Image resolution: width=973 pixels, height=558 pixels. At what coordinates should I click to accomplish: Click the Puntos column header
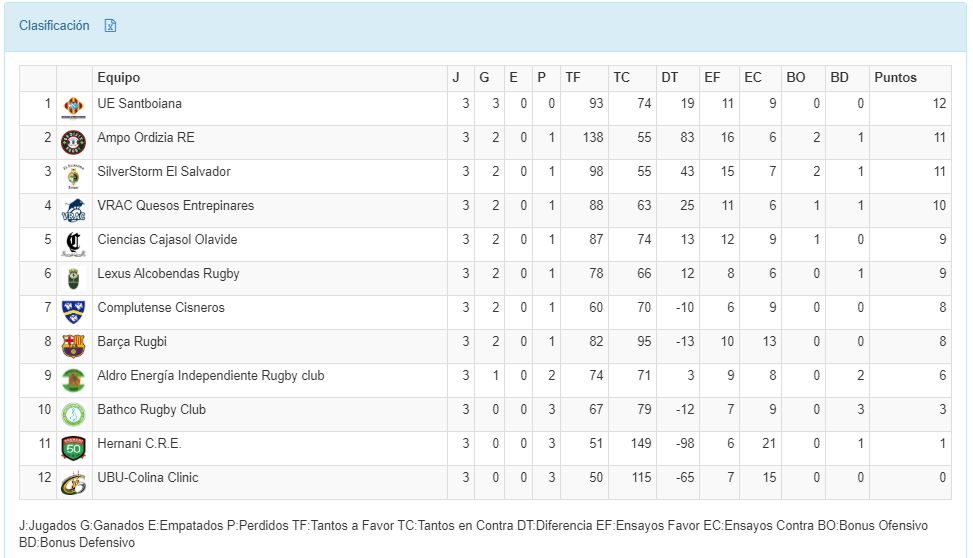(x=895, y=78)
